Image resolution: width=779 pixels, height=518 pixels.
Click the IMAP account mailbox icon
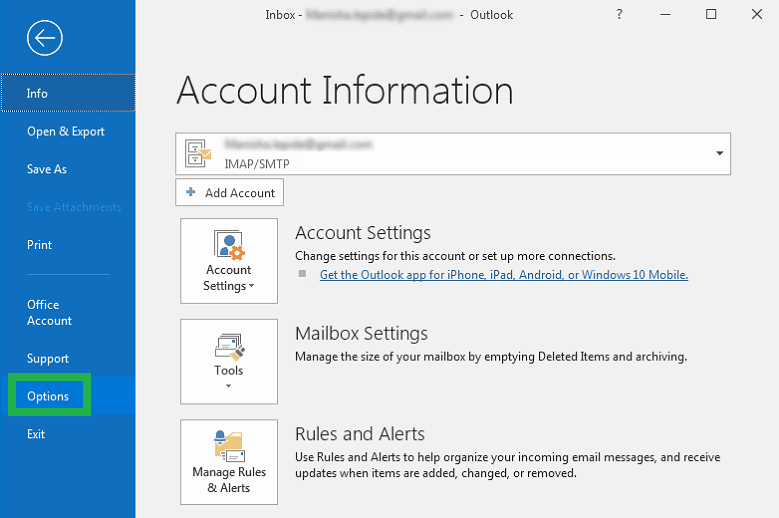click(198, 153)
